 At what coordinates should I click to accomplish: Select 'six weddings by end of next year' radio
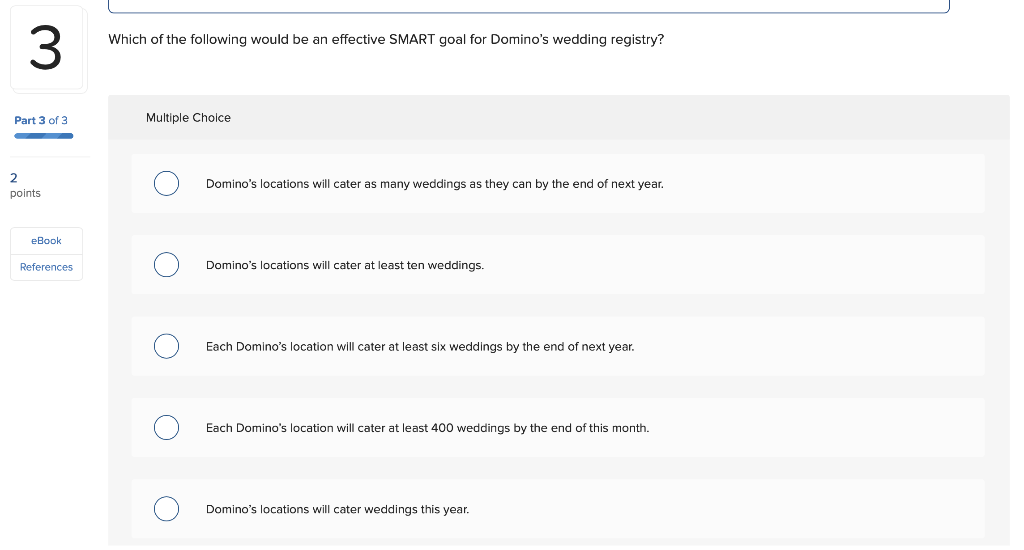pos(167,346)
